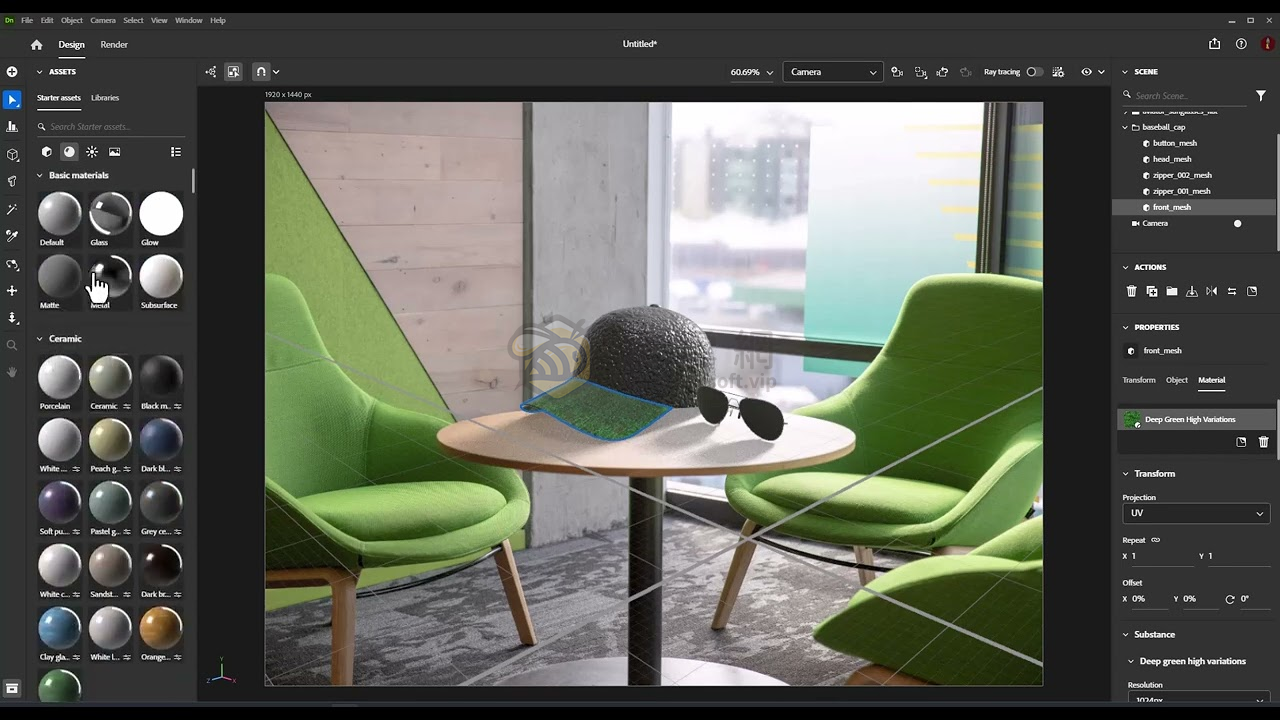Image resolution: width=1280 pixels, height=720 pixels.
Task: Select the Camera row in scene
Action: [1194, 223]
